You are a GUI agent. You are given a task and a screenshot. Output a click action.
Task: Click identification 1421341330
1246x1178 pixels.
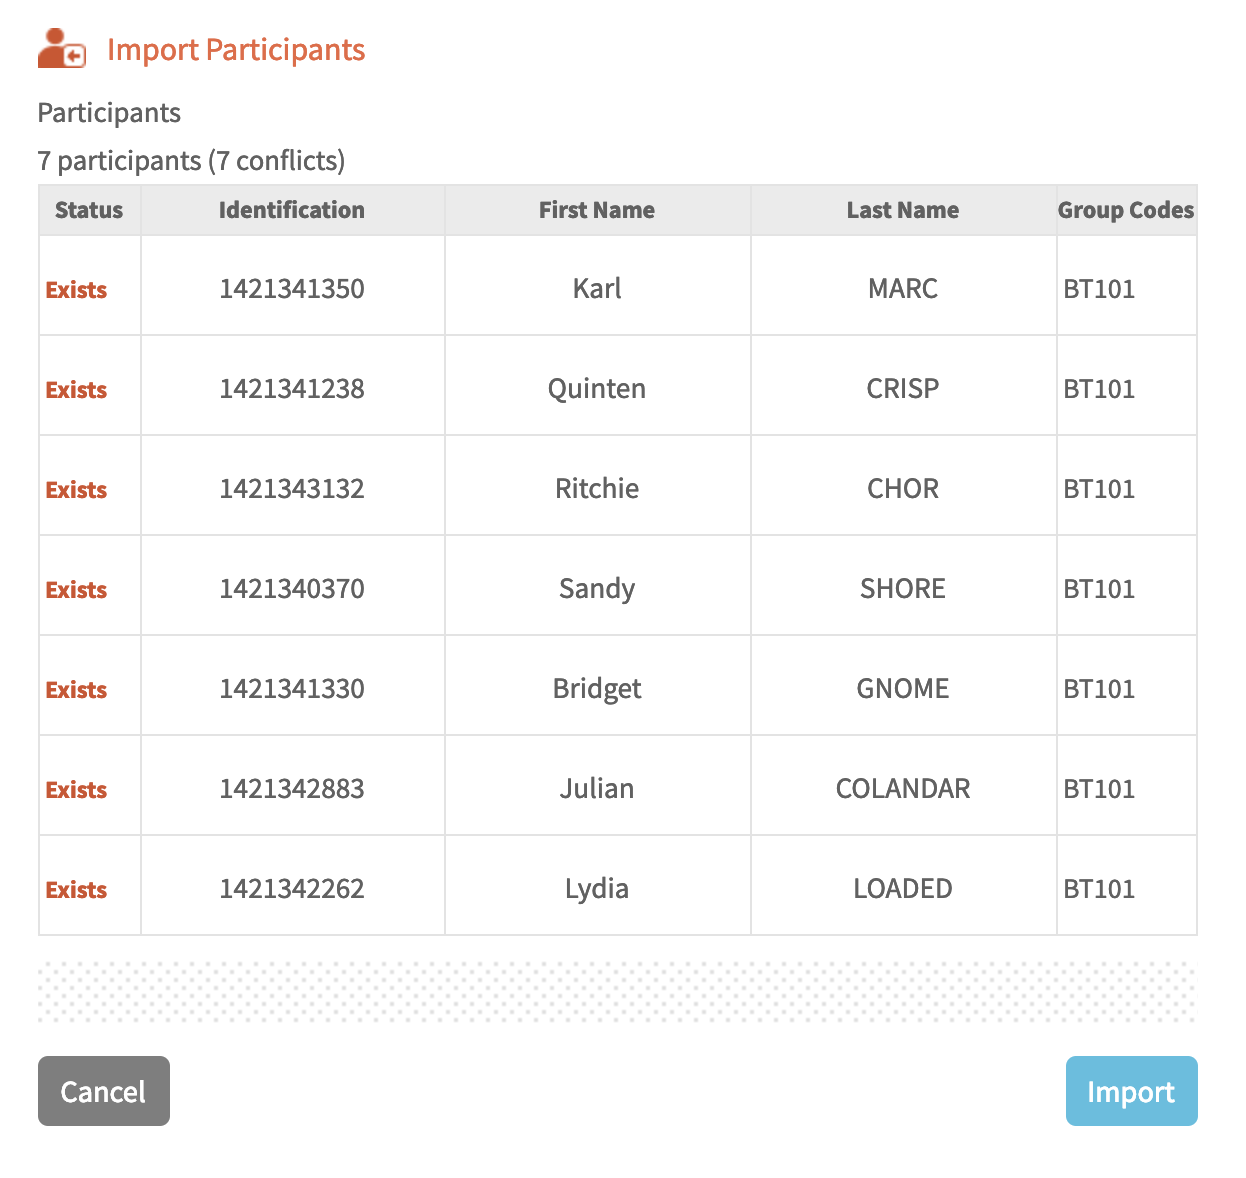pos(292,689)
